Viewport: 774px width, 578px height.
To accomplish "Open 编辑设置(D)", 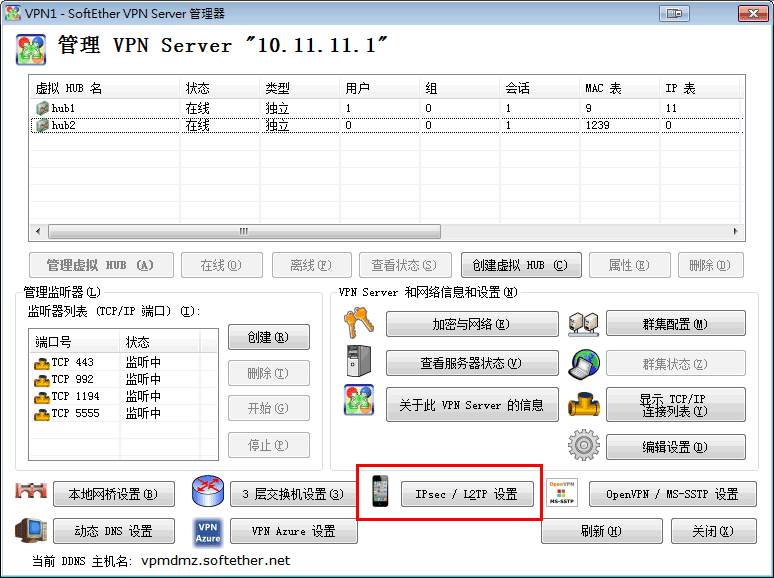I will click(675, 447).
